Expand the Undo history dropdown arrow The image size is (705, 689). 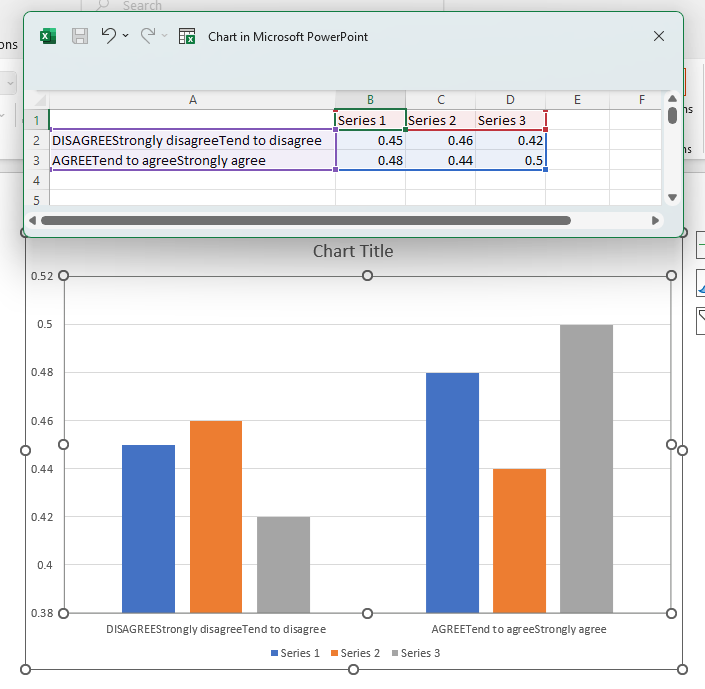(126, 36)
